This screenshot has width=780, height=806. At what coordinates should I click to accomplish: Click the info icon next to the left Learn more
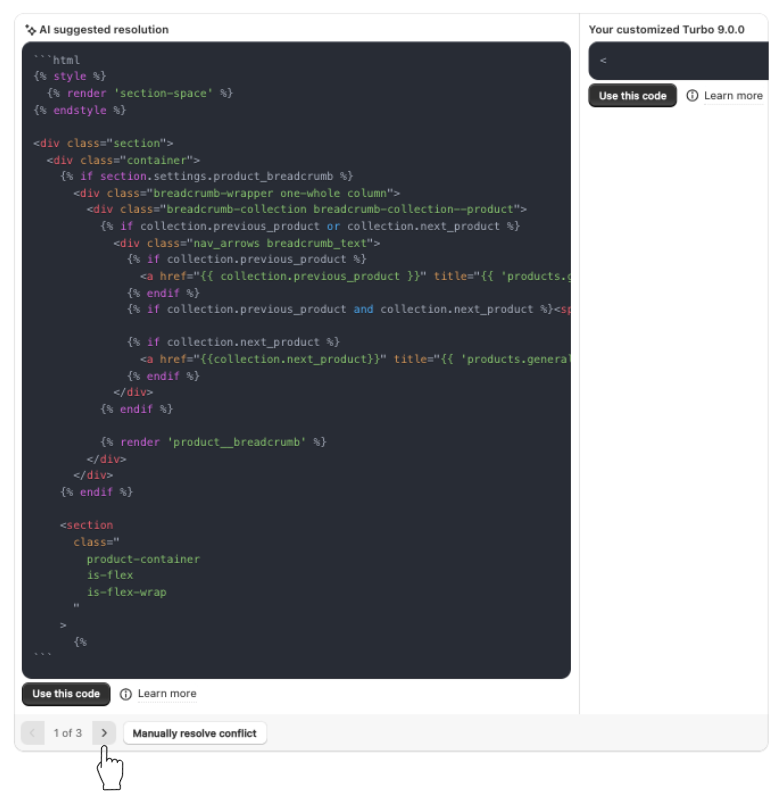[x=125, y=694]
